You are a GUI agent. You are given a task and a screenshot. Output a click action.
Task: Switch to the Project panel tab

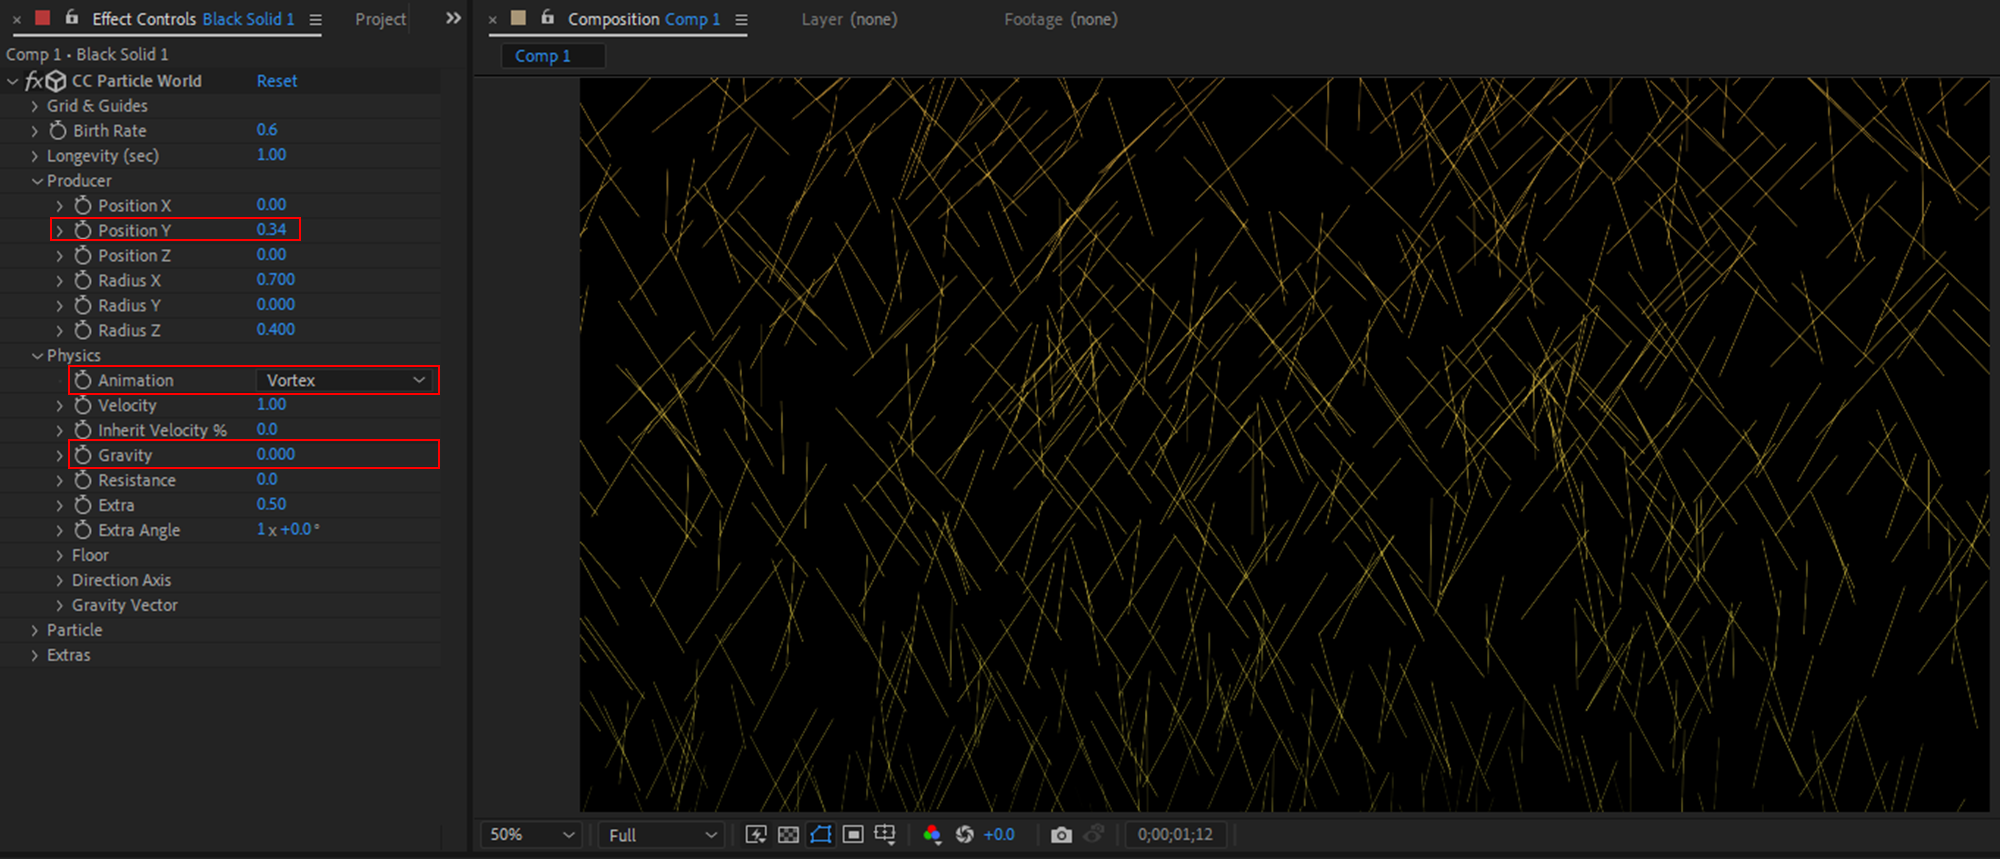click(380, 19)
